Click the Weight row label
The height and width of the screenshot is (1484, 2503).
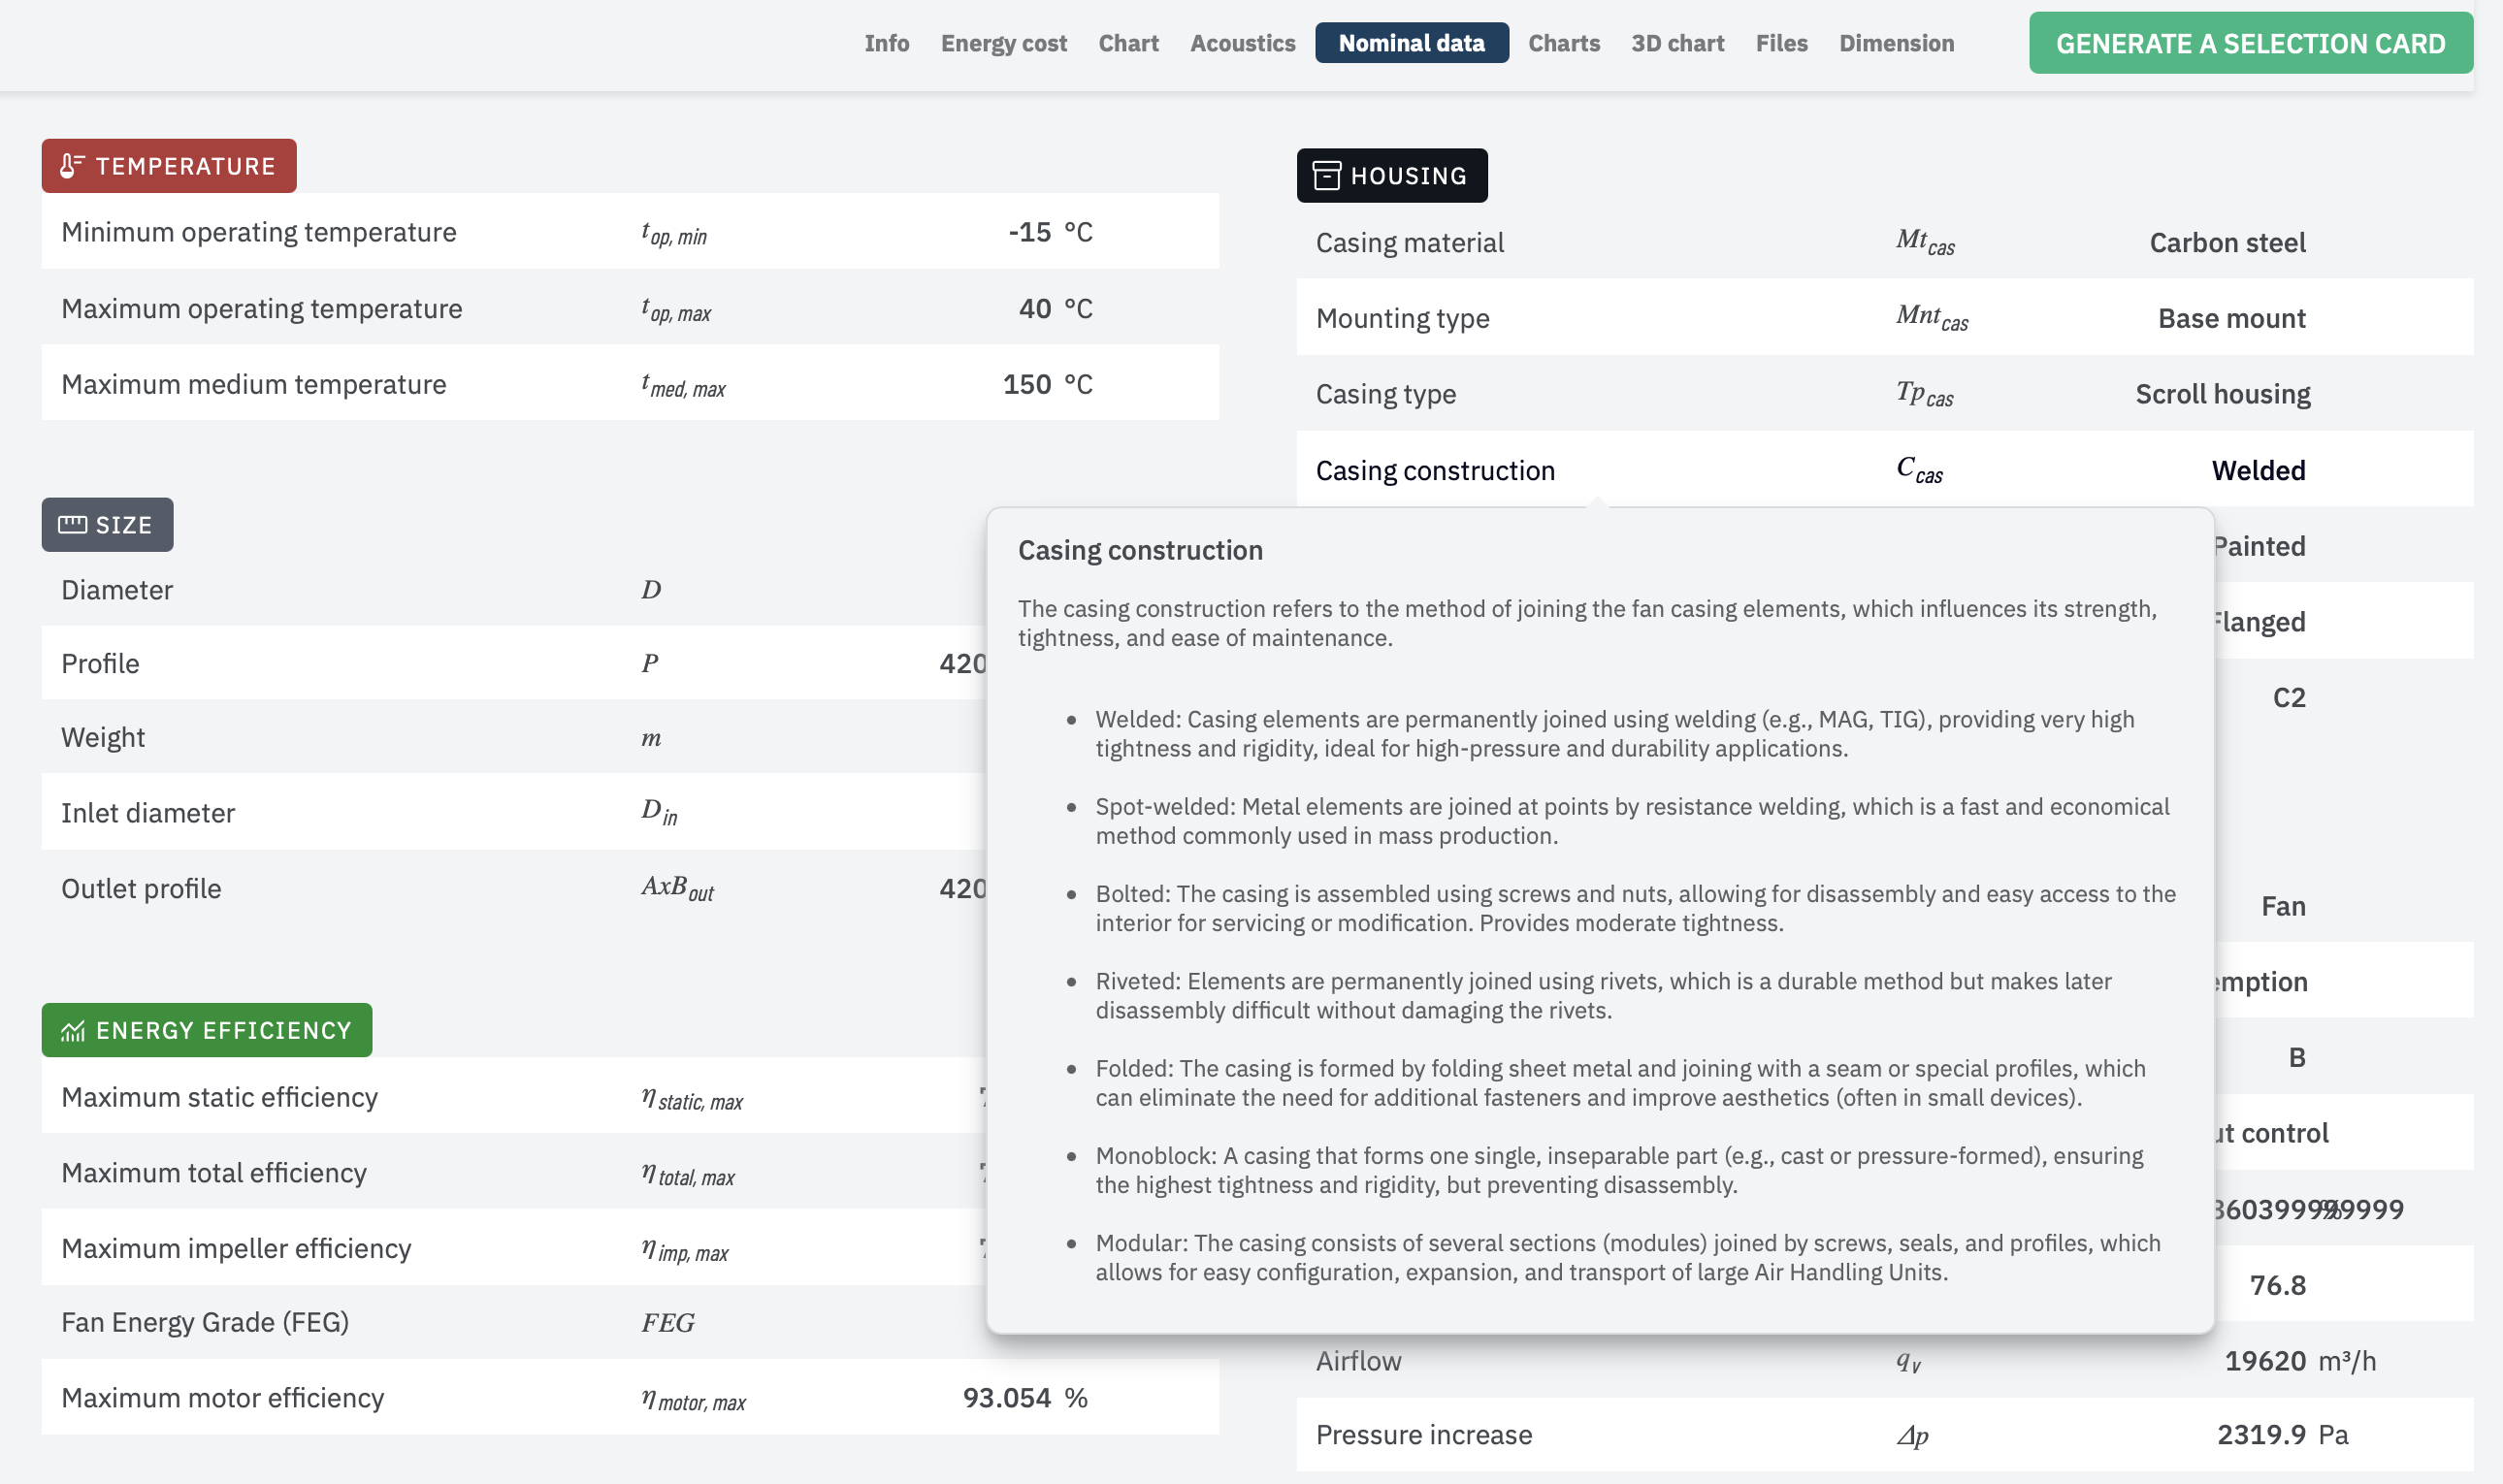tap(103, 738)
